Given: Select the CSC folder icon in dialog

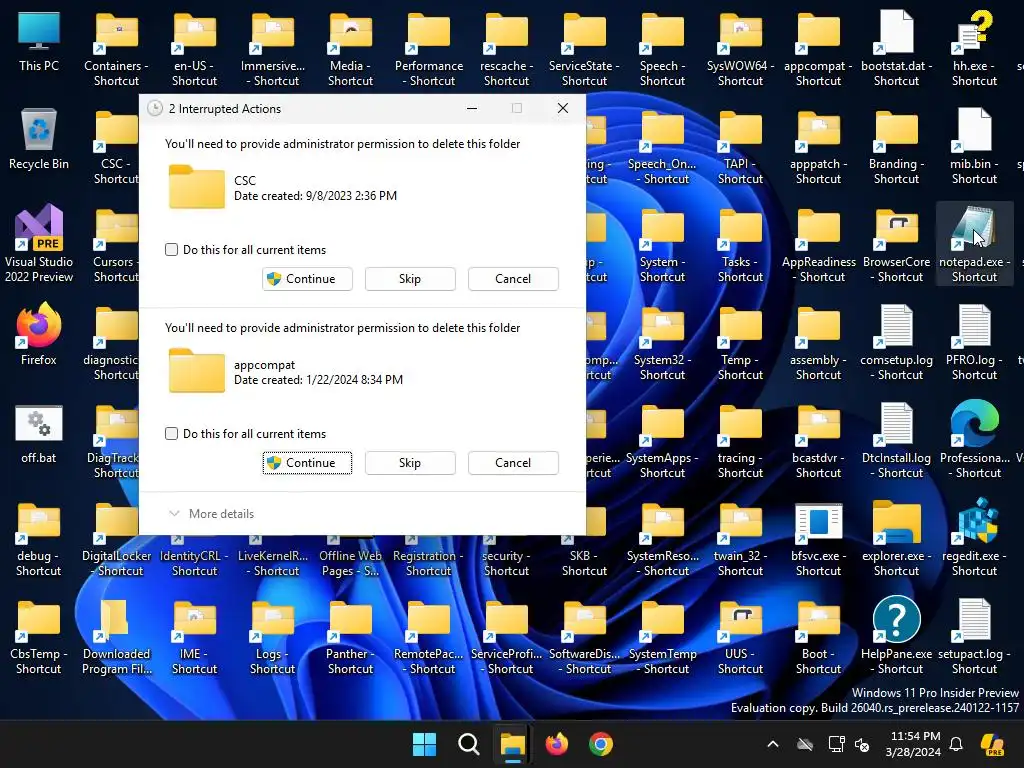Looking at the screenshot, I should 197,187.
